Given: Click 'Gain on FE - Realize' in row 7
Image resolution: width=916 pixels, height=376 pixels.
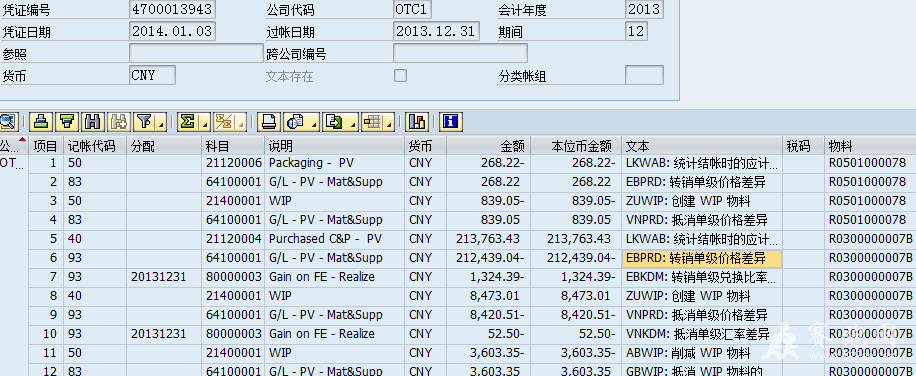Looking at the screenshot, I should [x=334, y=277].
